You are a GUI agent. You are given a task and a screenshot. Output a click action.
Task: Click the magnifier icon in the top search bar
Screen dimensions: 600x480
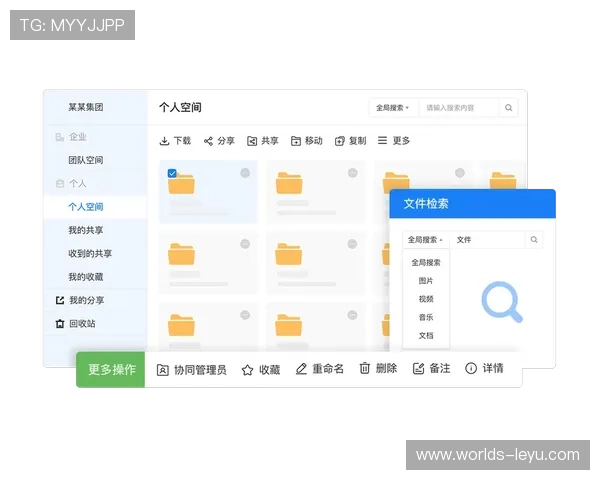click(x=509, y=108)
